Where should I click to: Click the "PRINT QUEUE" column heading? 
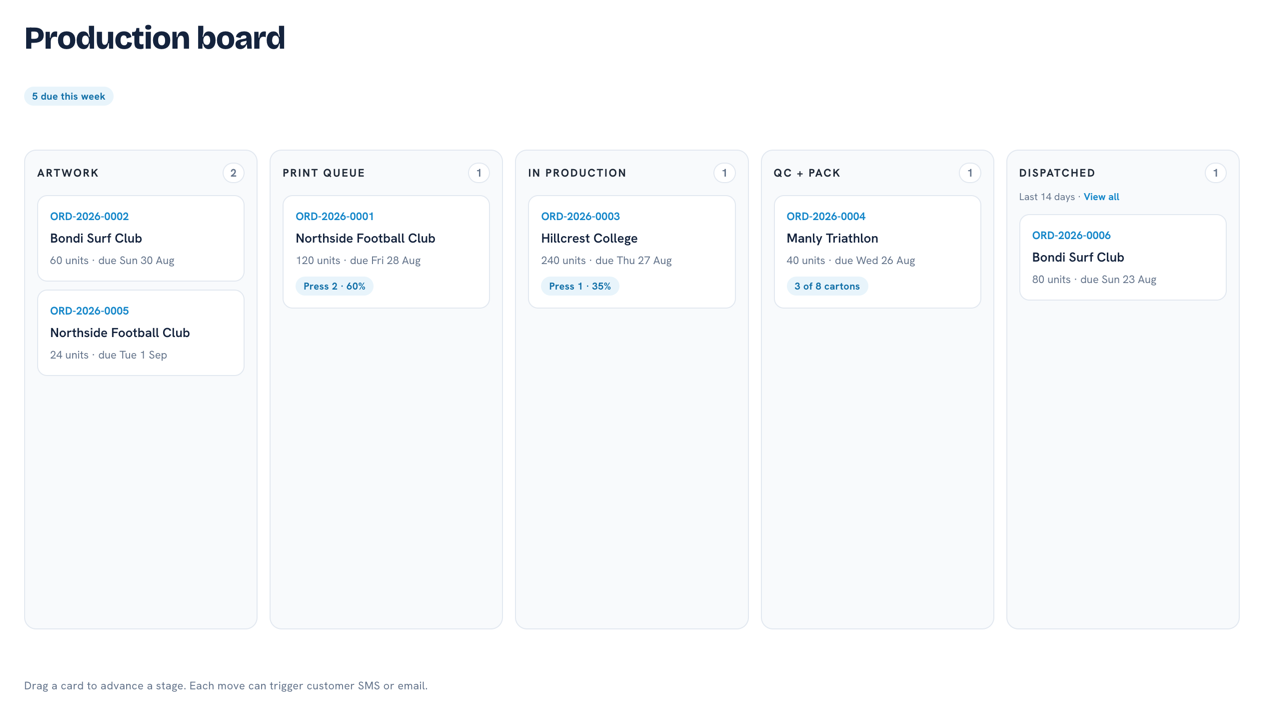[x=324, y=173]
